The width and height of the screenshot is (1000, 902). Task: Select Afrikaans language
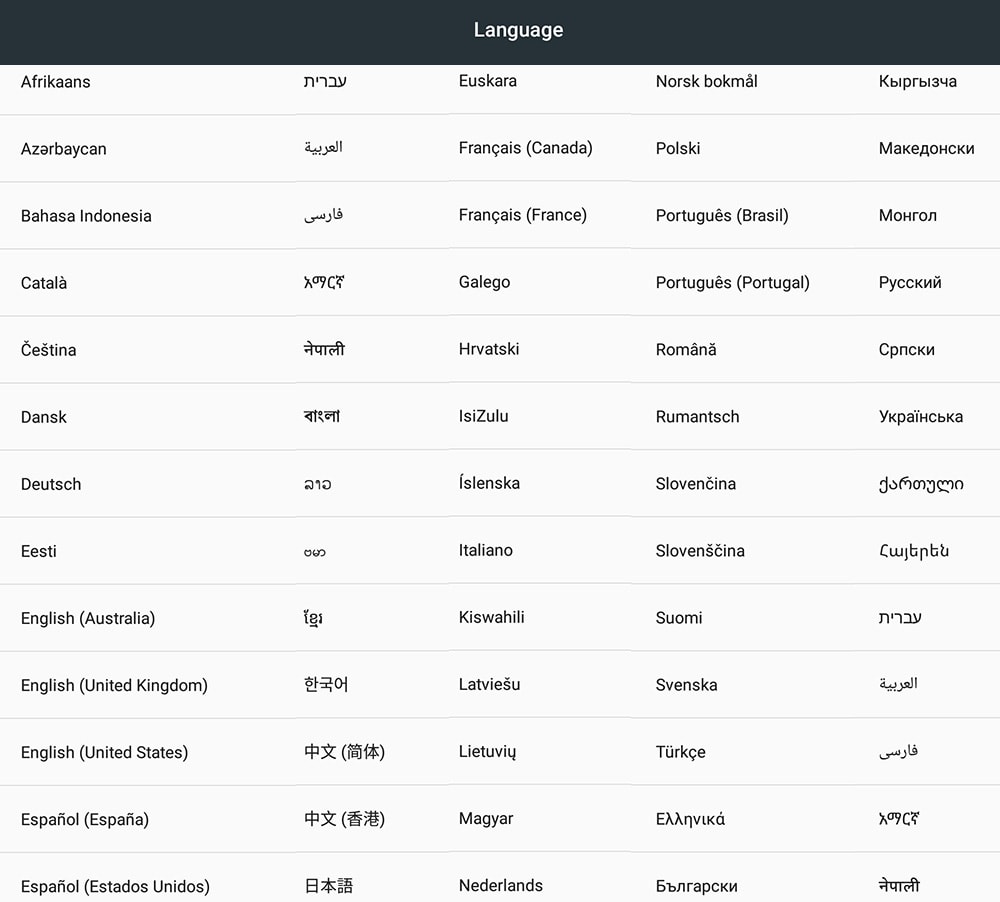pyautogui.click(x=55, y=82)
